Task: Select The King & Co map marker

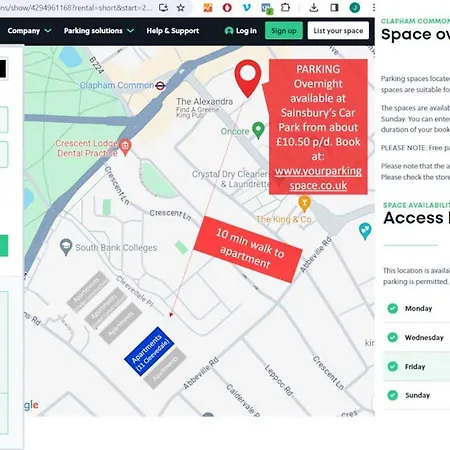Action: point(304,204)
